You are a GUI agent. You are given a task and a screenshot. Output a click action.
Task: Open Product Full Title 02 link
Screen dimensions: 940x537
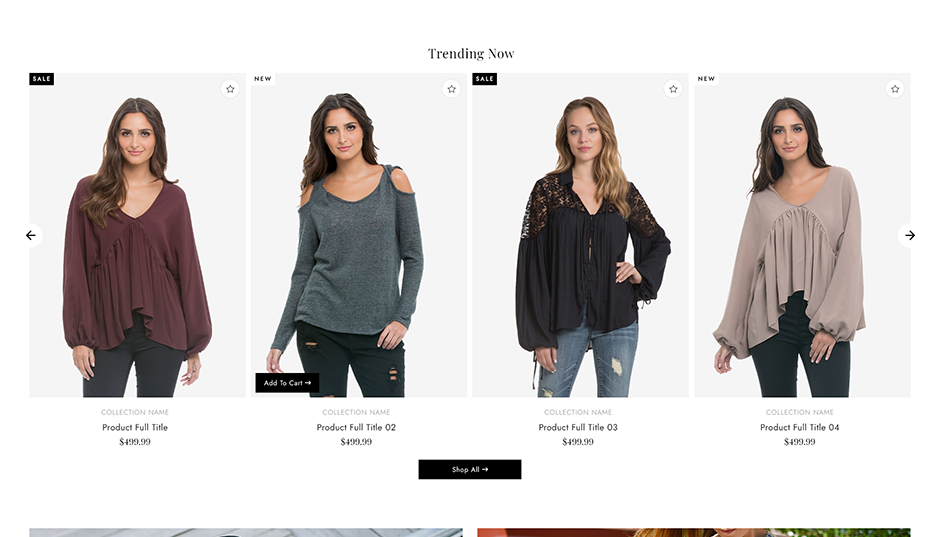356,427
